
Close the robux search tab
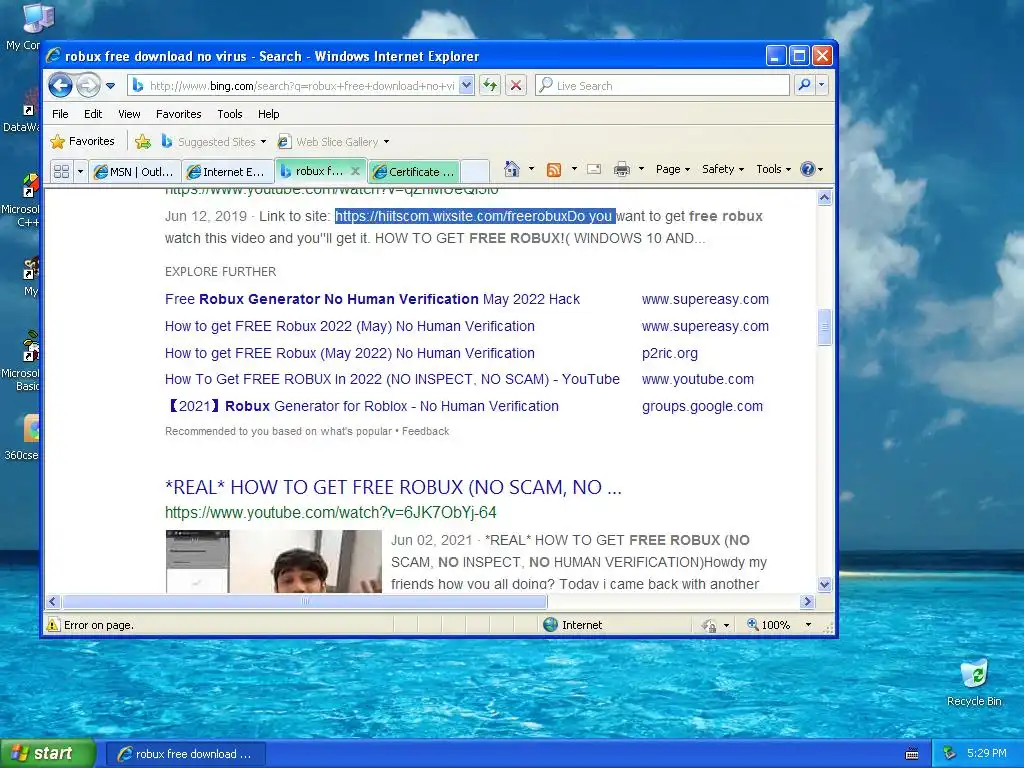(x=355, y=171)
